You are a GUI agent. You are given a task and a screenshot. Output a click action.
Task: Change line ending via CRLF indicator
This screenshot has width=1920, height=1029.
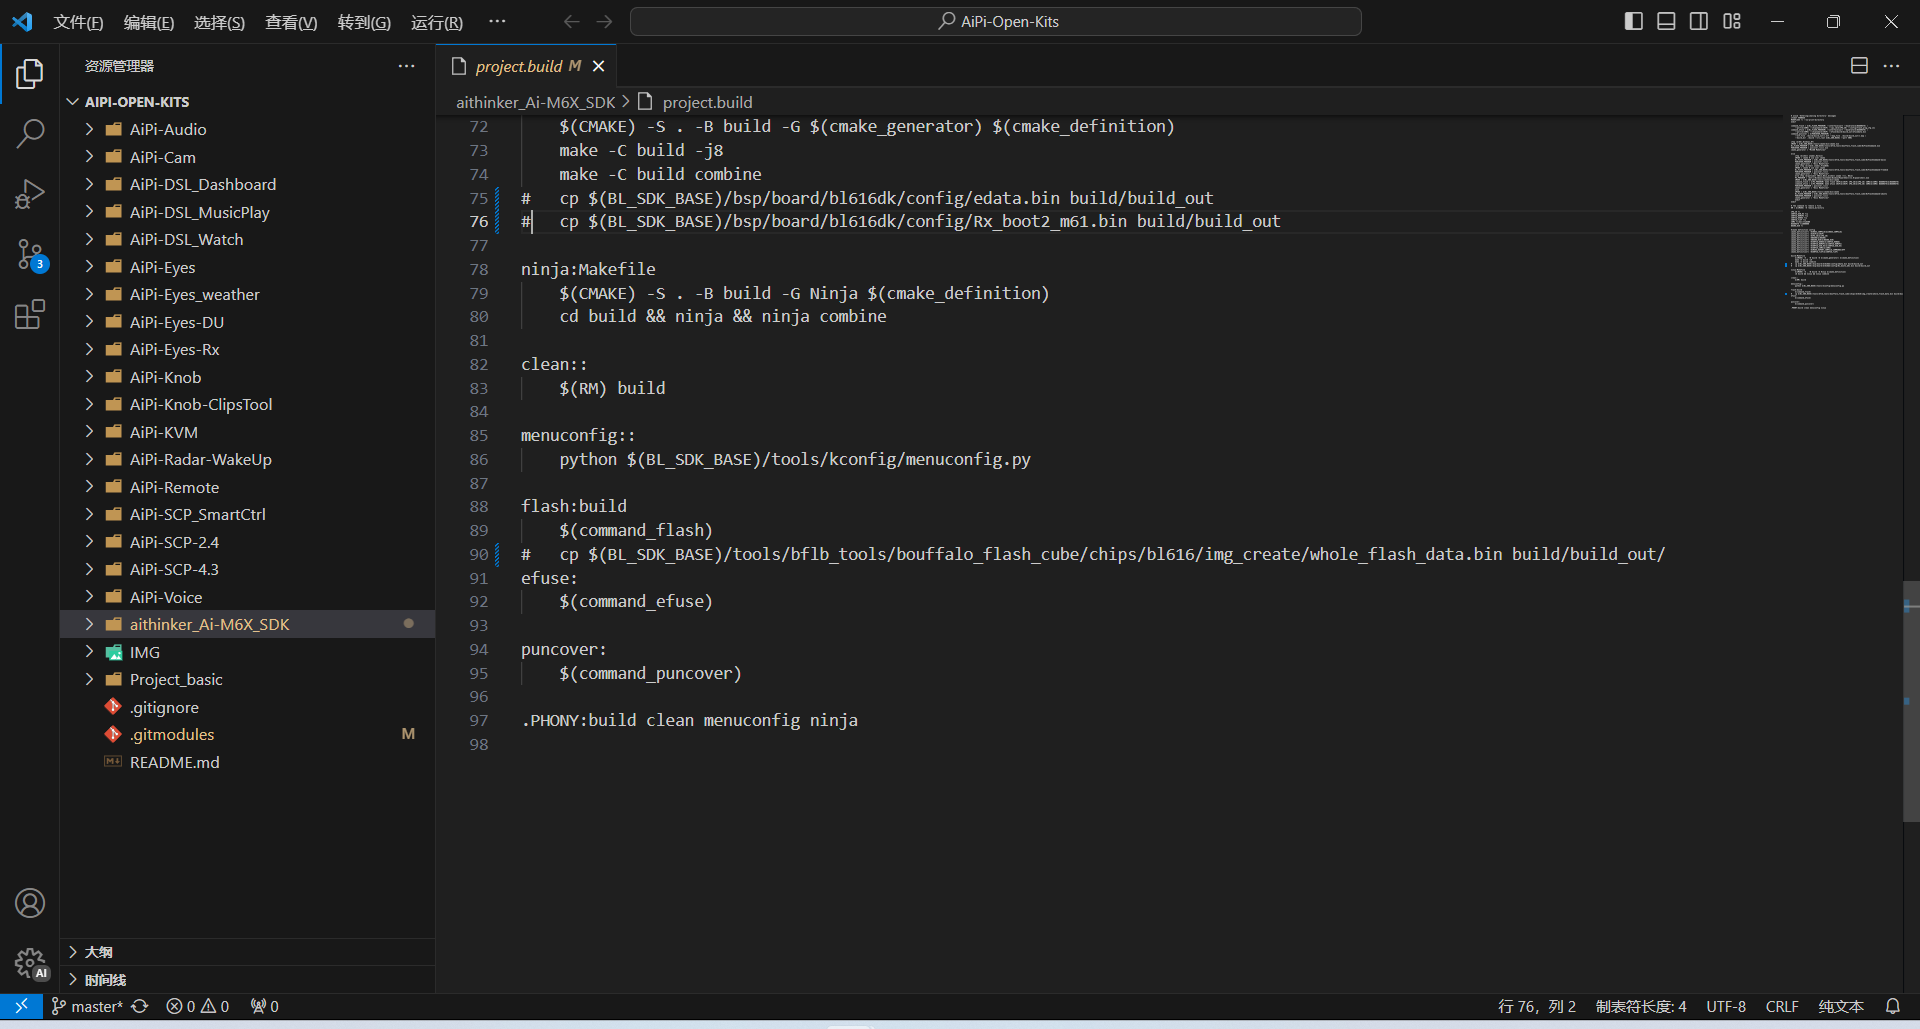pyautogui.click(x=1782, y=1006)
